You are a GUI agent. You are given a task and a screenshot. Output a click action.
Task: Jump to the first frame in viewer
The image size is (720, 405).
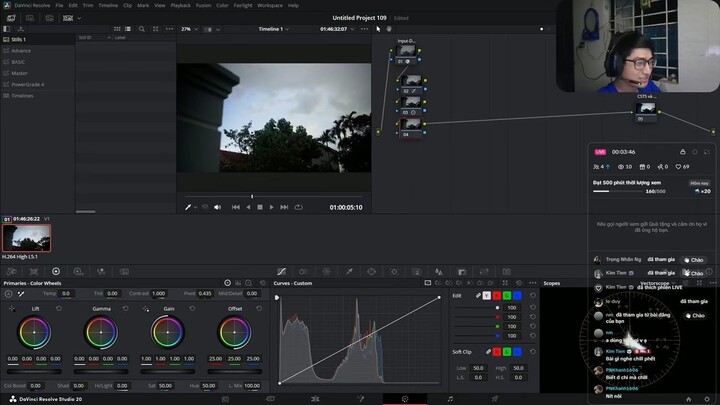click(x=236, y=208)
